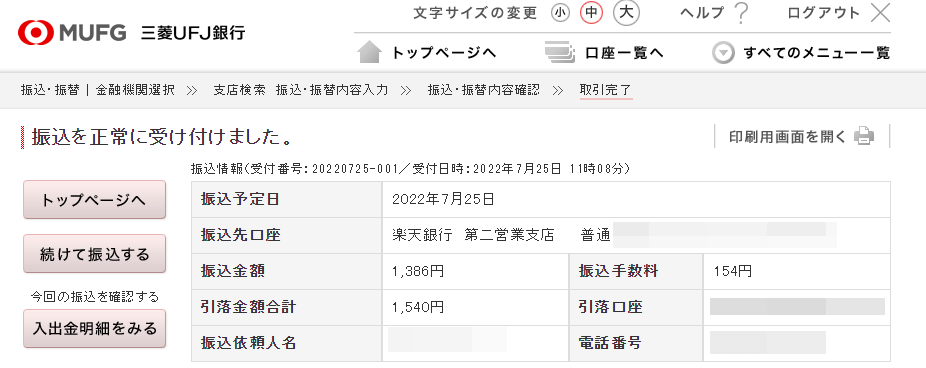Click the 電話番号 label cell

[636, 343]
